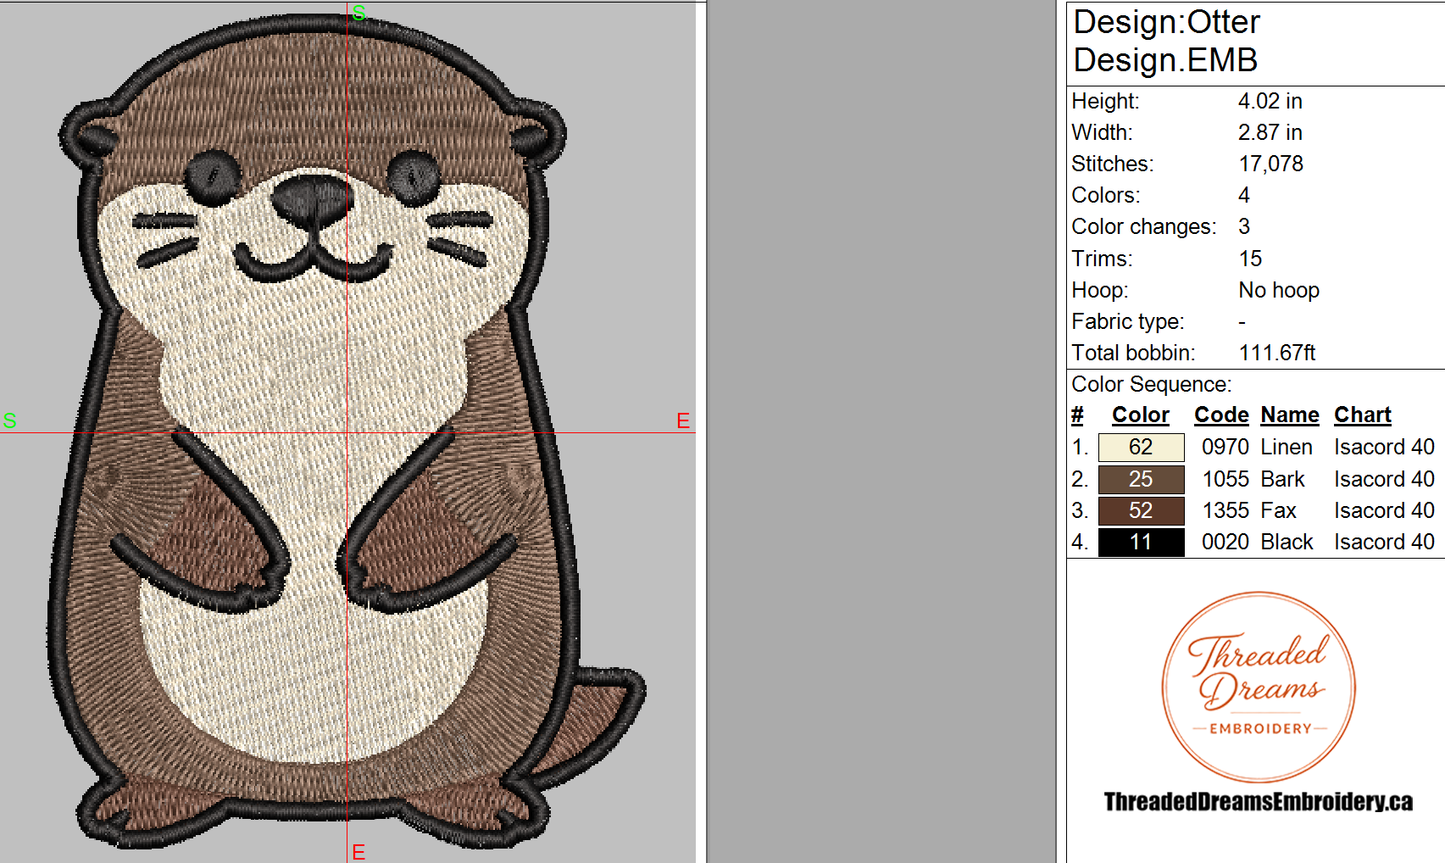Click the trims value '15'
This screenshot has height=863, width=1445.
click(1250, 259)
